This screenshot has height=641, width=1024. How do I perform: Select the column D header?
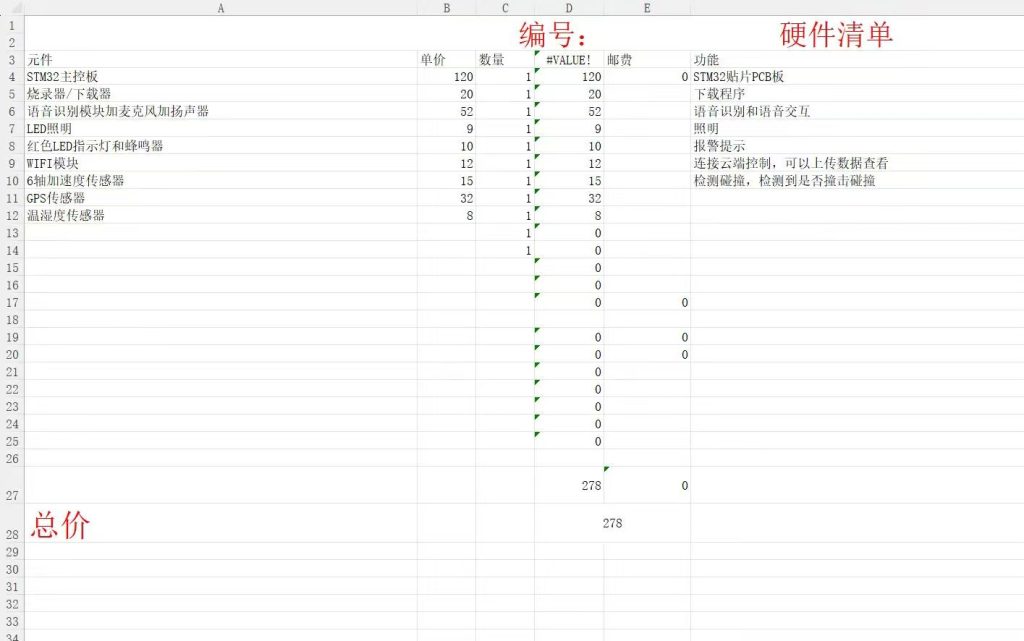point(567,7)
